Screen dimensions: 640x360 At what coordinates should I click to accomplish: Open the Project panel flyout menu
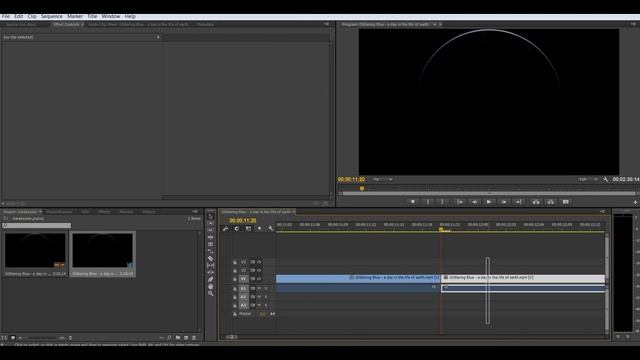[195, 211]
